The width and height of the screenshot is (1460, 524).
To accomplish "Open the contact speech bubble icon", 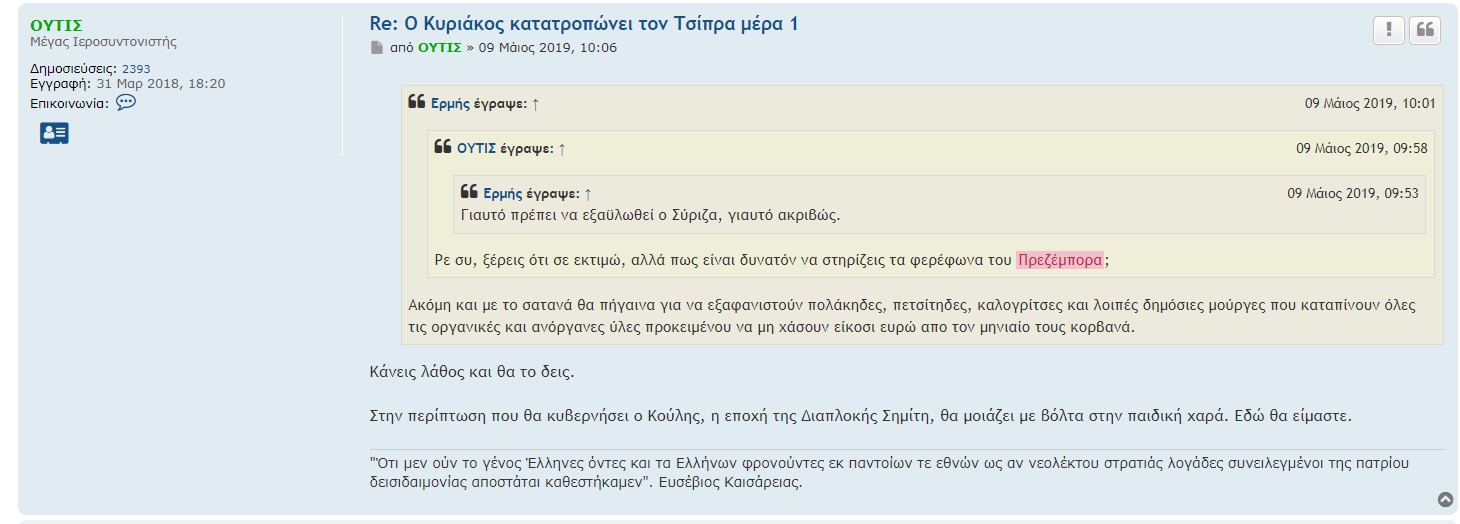I will tap(125, 102).
